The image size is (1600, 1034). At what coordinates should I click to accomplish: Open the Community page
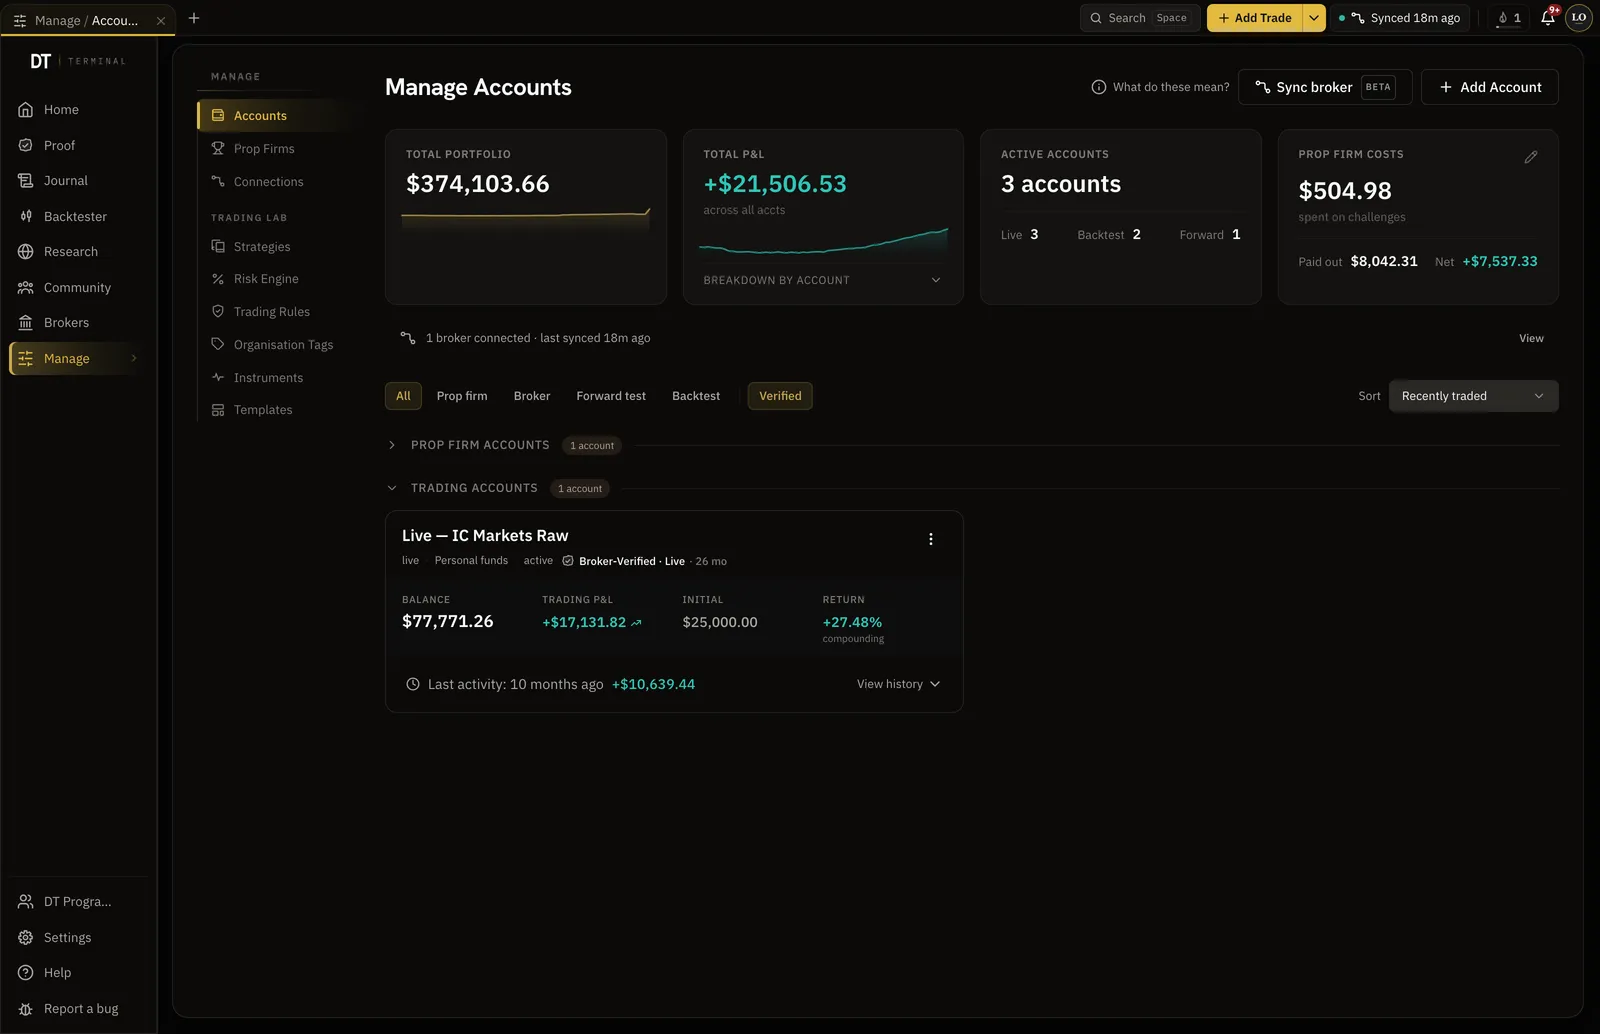point(75,287)
